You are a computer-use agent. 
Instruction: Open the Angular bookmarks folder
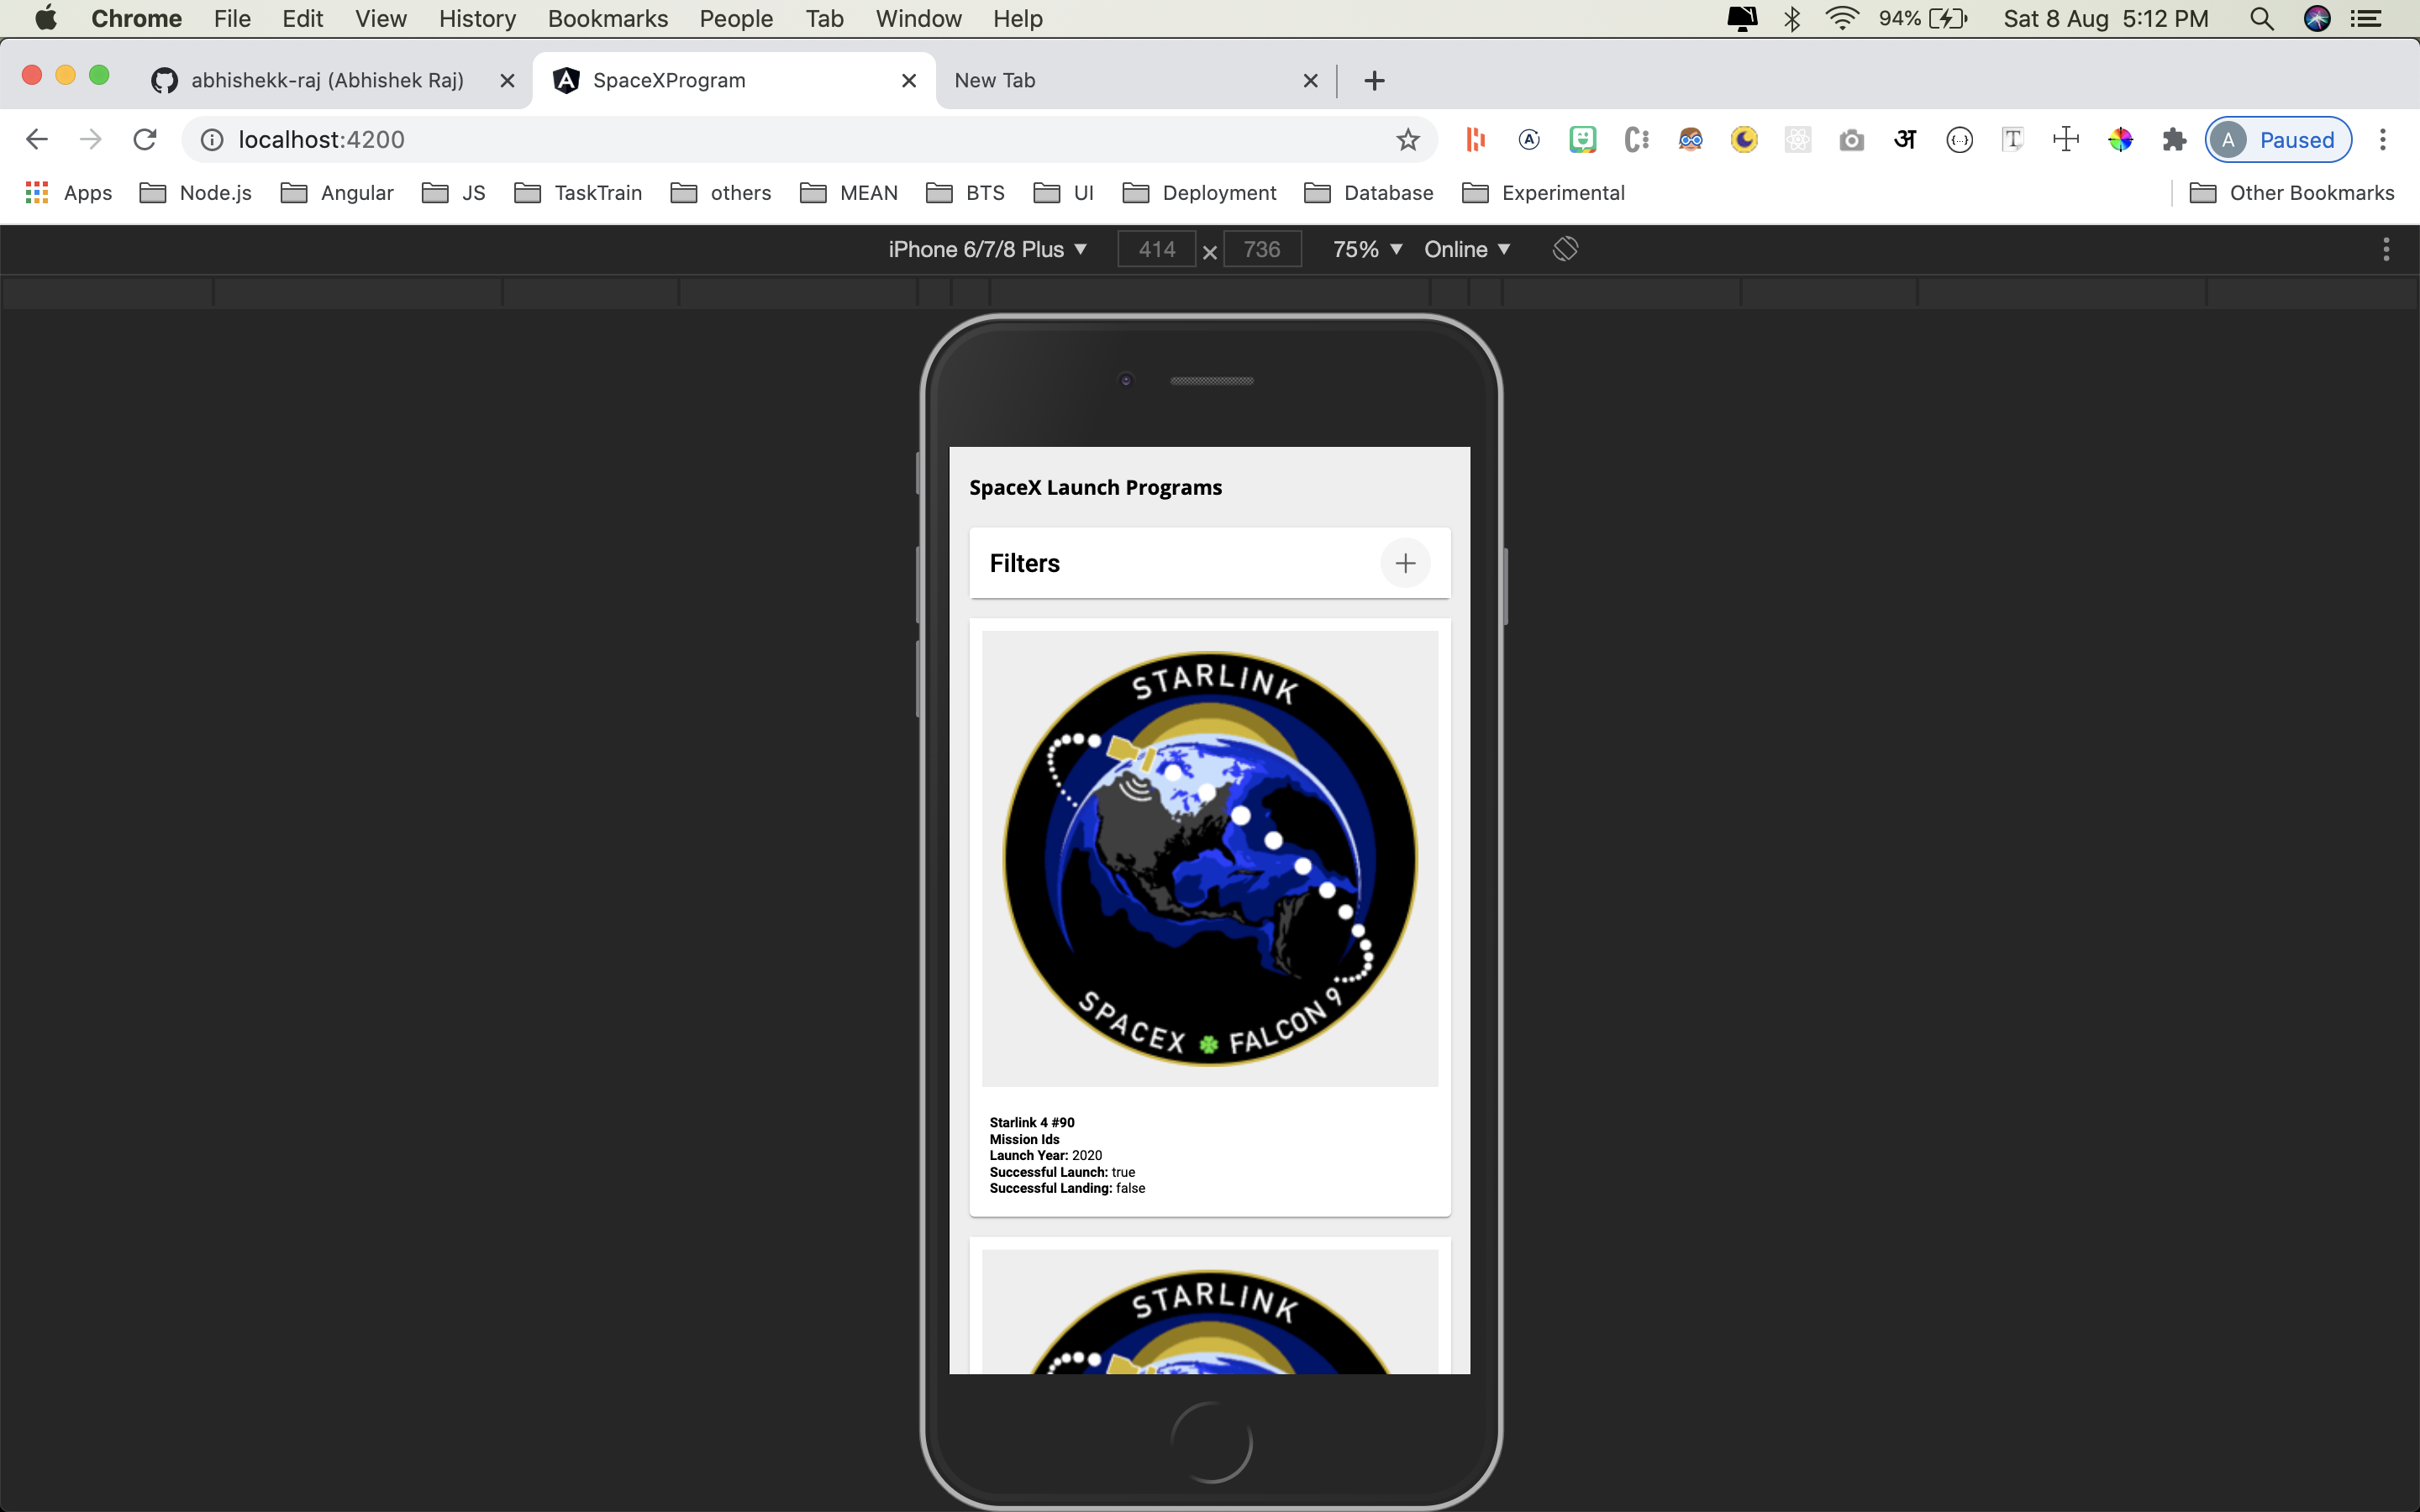[x=338, y=193]
